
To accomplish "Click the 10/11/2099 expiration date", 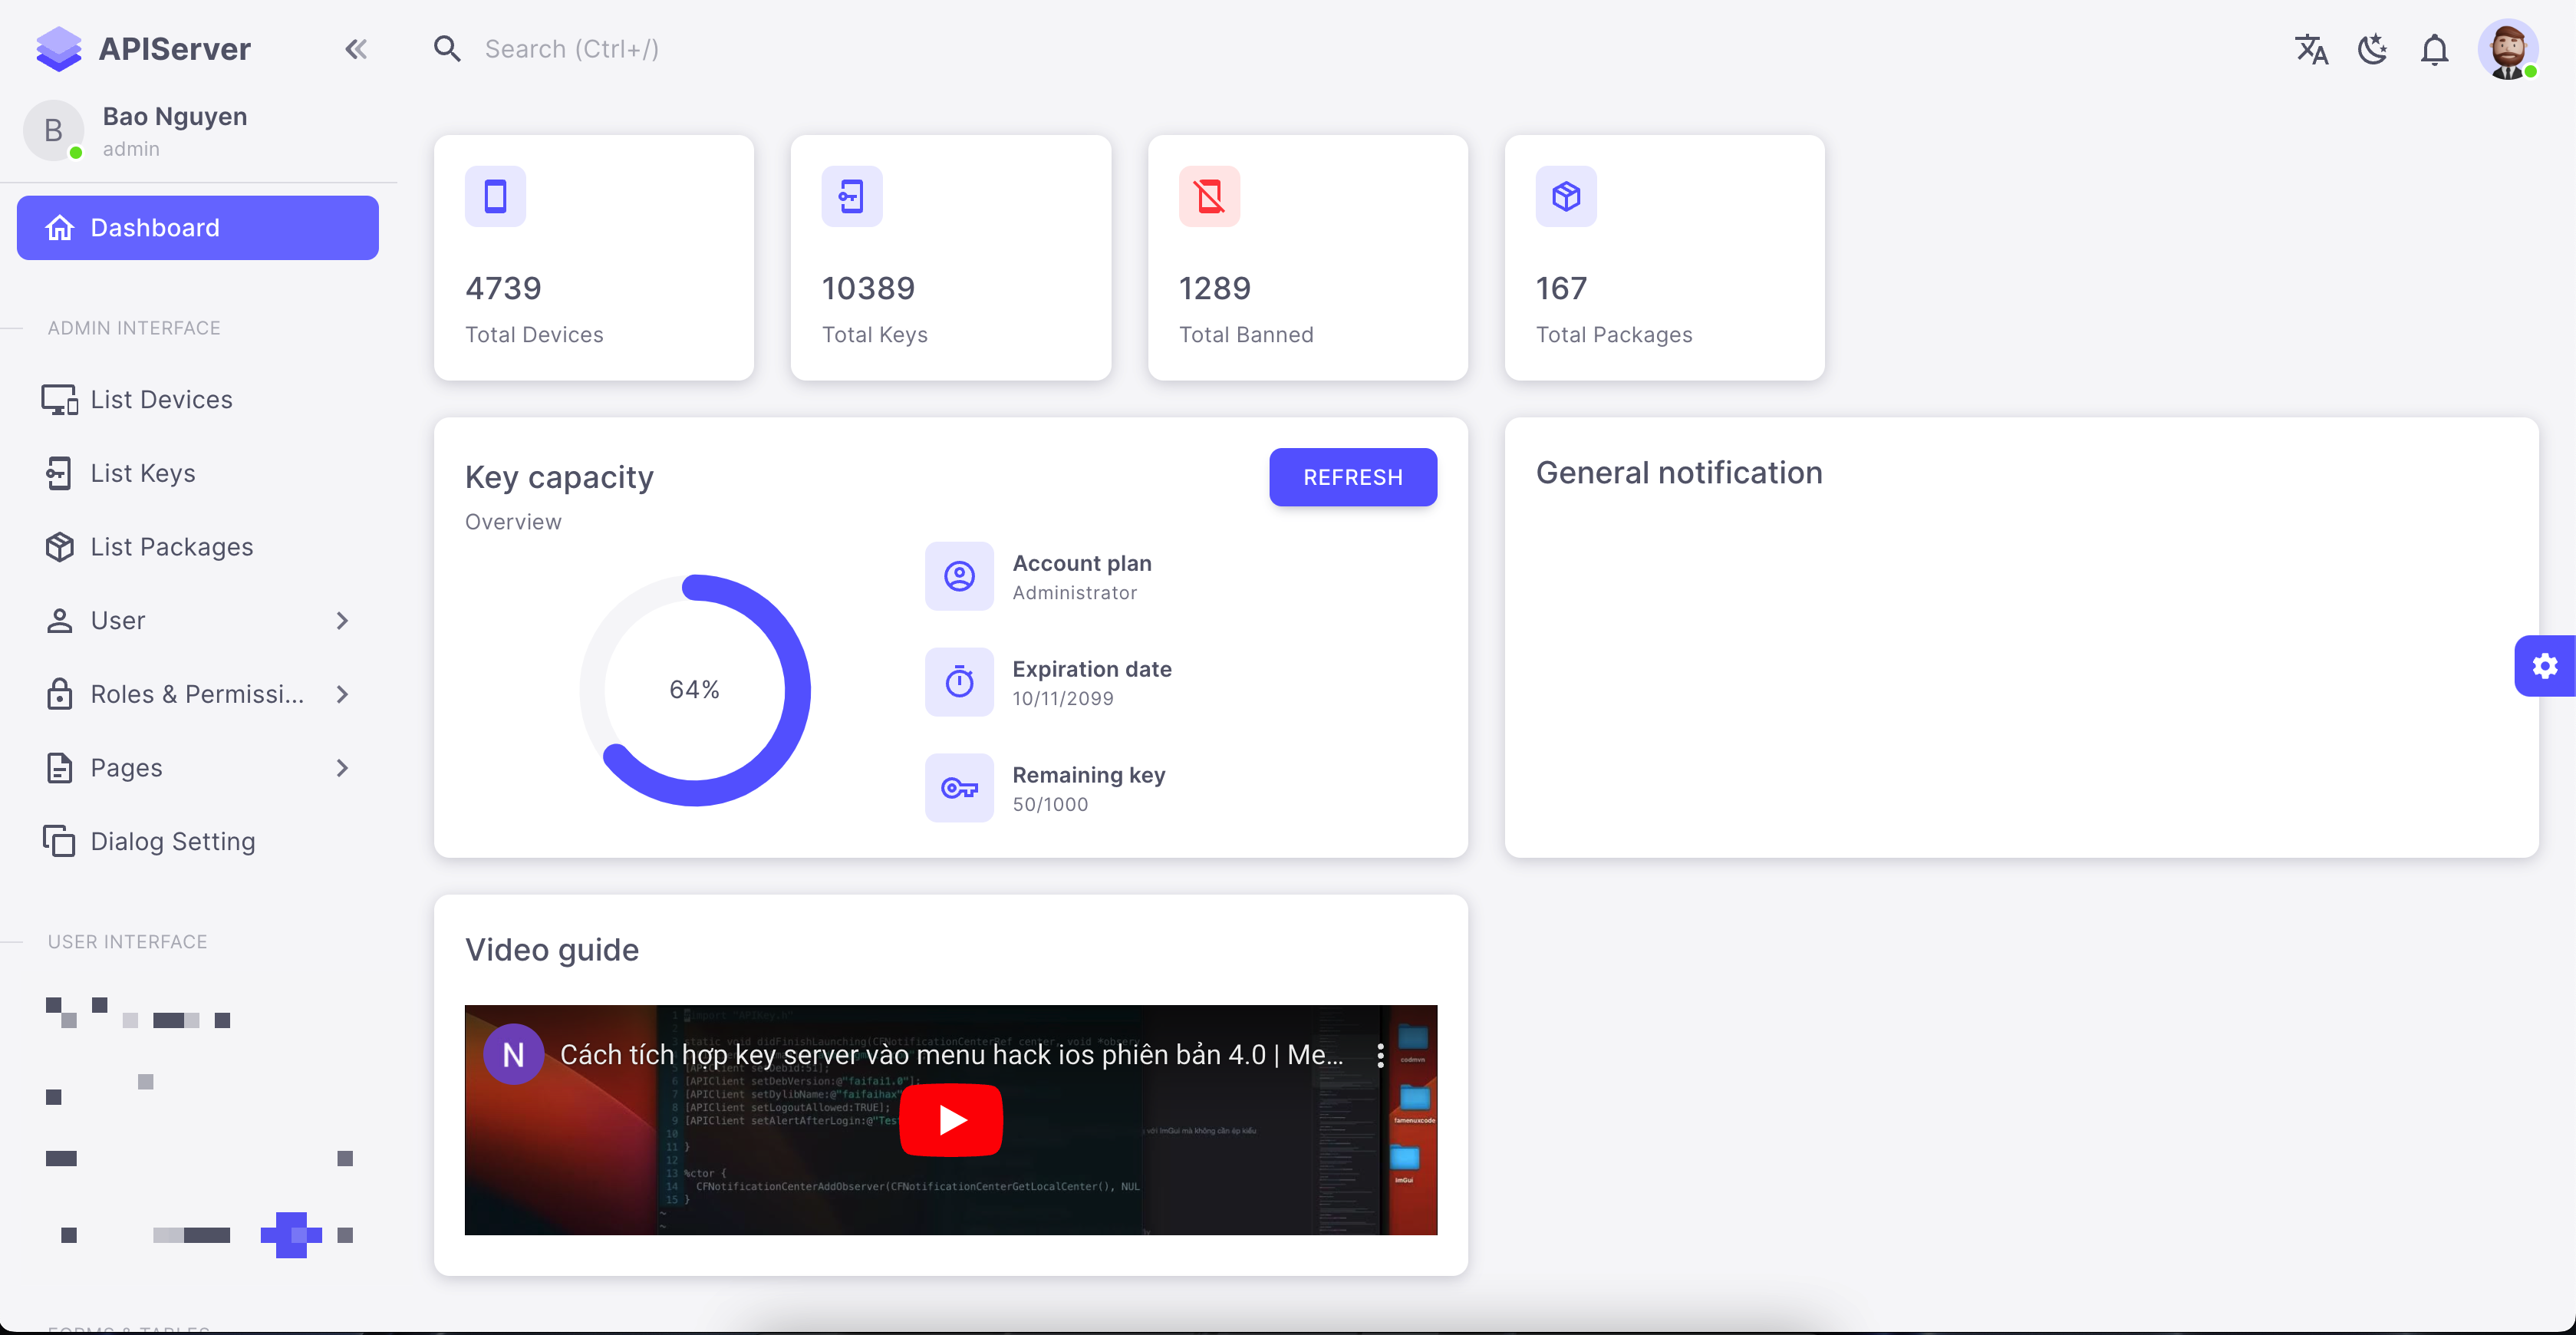I will 1062,698.
